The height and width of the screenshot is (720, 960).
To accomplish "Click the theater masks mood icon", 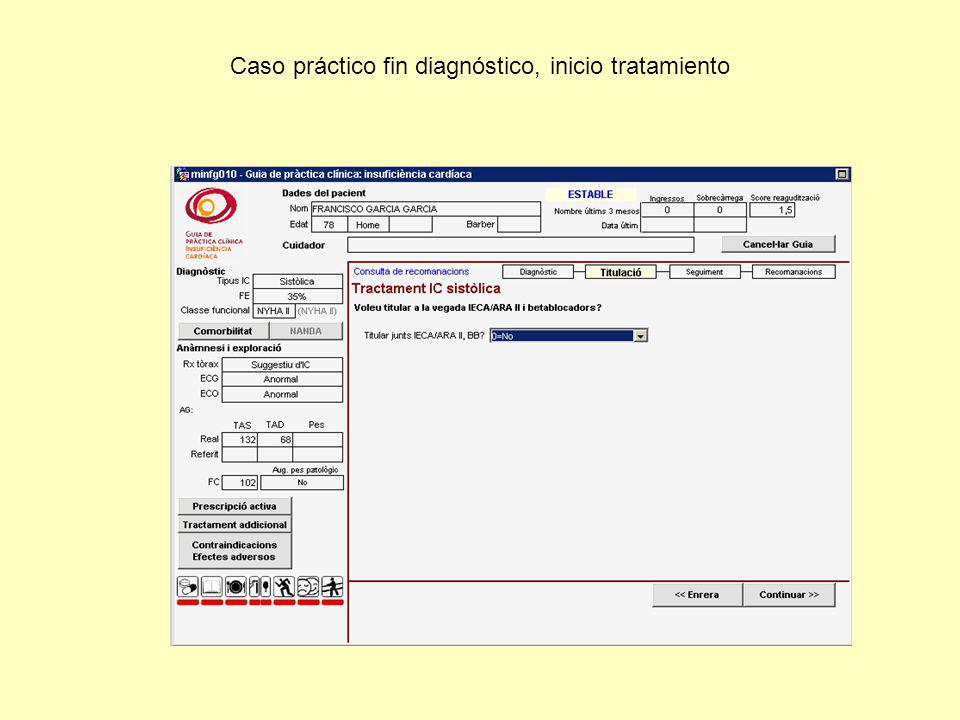I will (308, 587).
